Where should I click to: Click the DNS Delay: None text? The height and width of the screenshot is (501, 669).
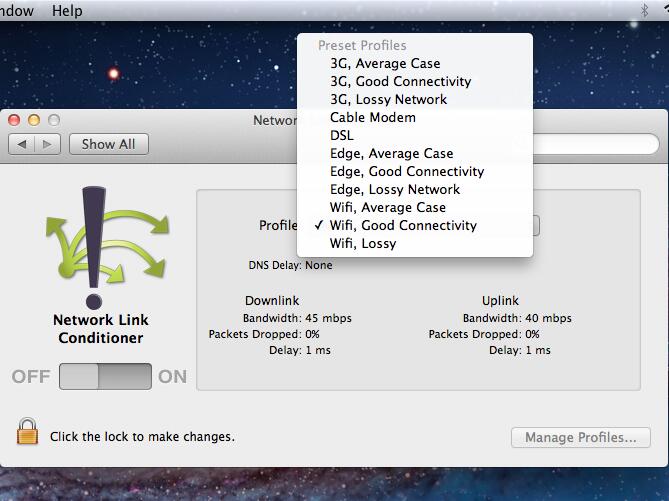(x=290, y=265)
